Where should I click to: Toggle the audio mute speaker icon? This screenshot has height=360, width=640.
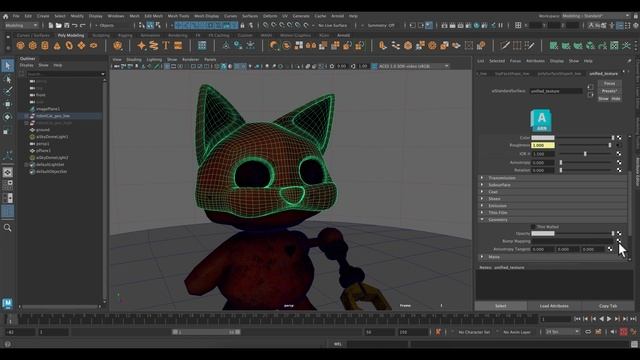pos(613,332)
